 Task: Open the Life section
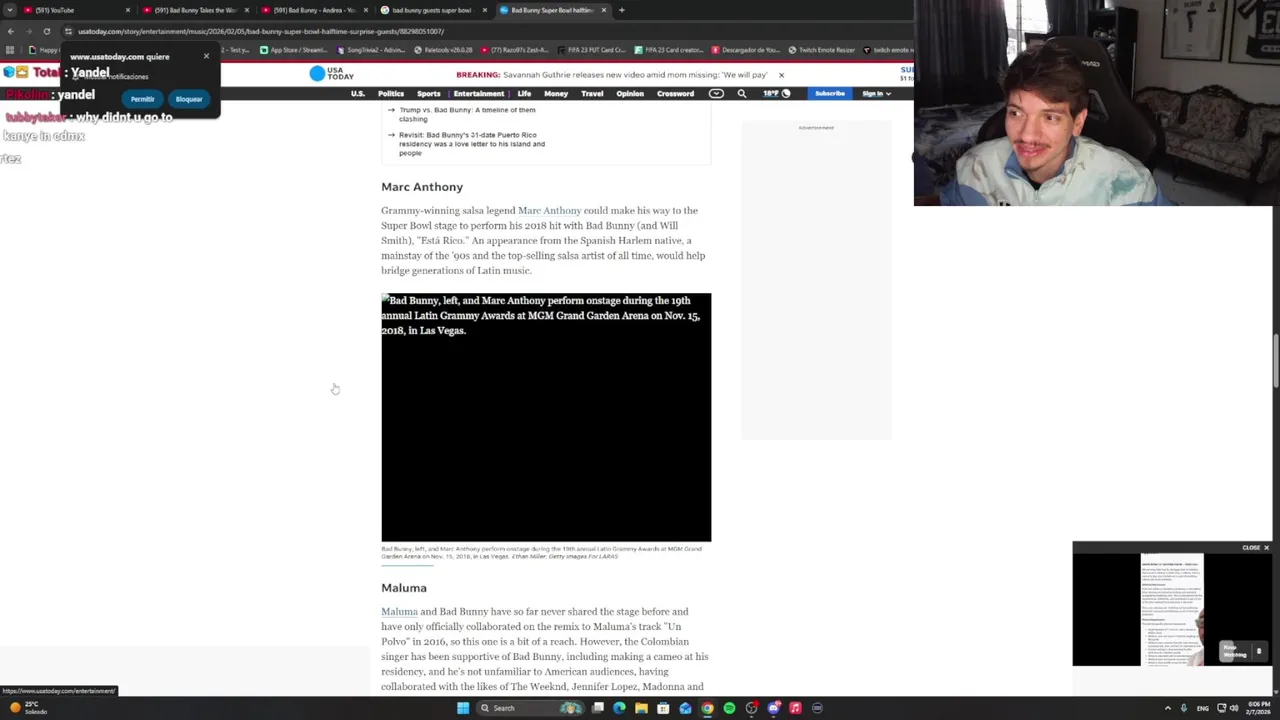(524, 94)
